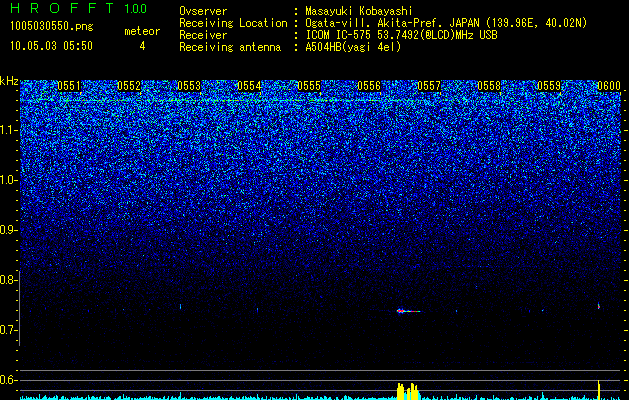Click the A504HB(yagi 4el) antenna text
This screenshot has height=400, width=629.
tap(353, 47)
